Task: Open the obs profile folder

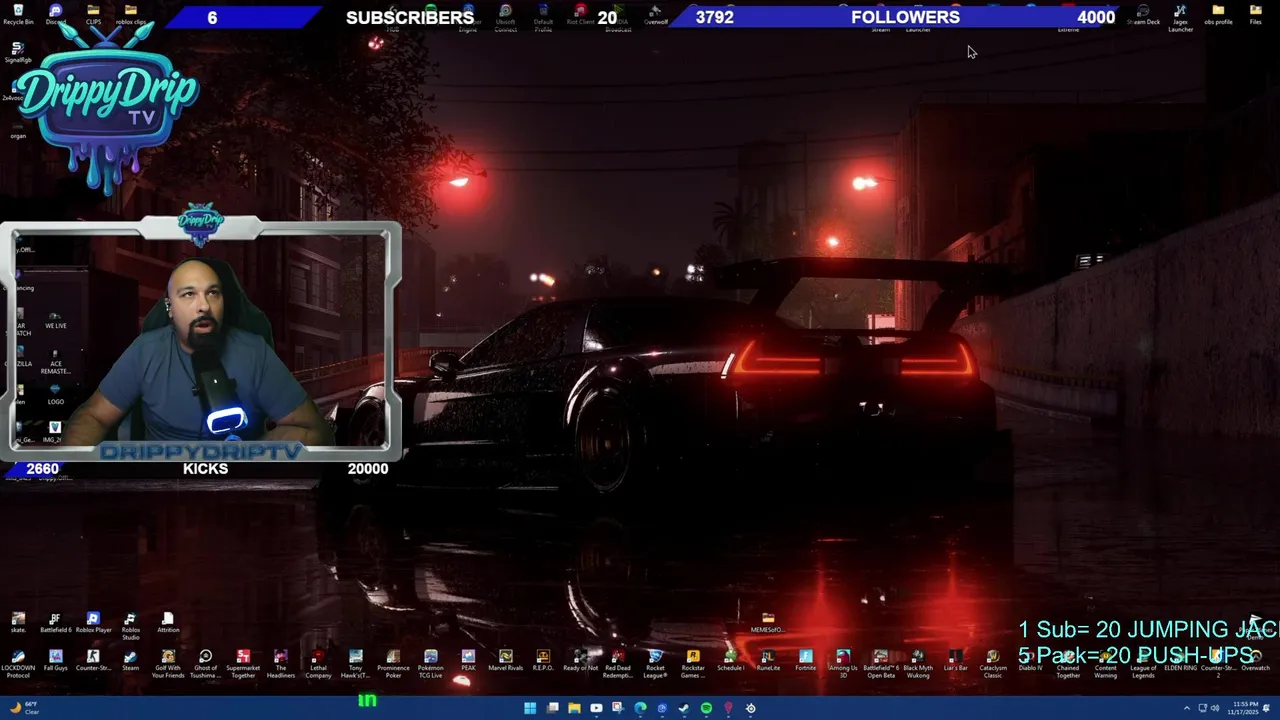Action: (x=1218, y=14)
